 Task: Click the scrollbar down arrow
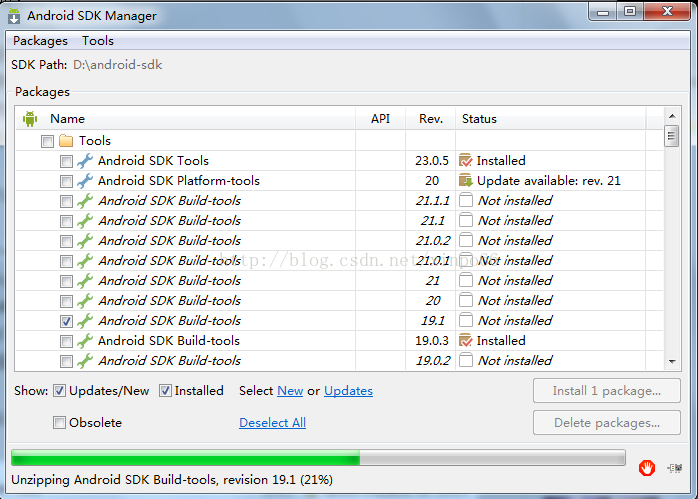[672, 362]
